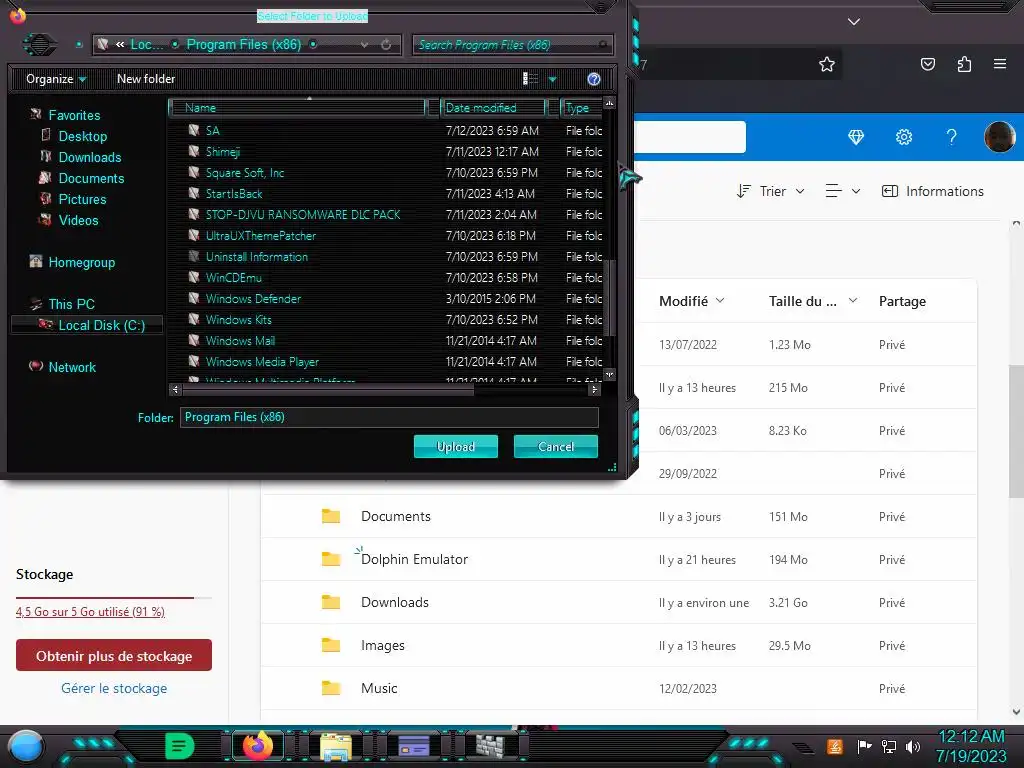
Task: Select Local Disk (C:) in tree
Action: (x=87, y=325)
